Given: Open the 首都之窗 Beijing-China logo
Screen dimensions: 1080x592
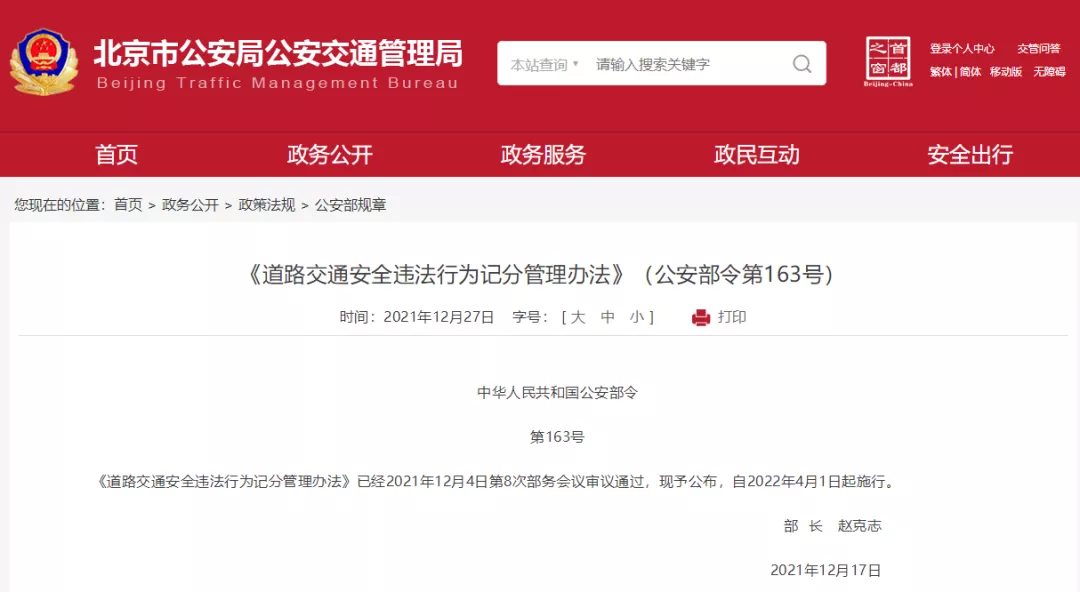Looking at the screenshot, I should point(888,61).
